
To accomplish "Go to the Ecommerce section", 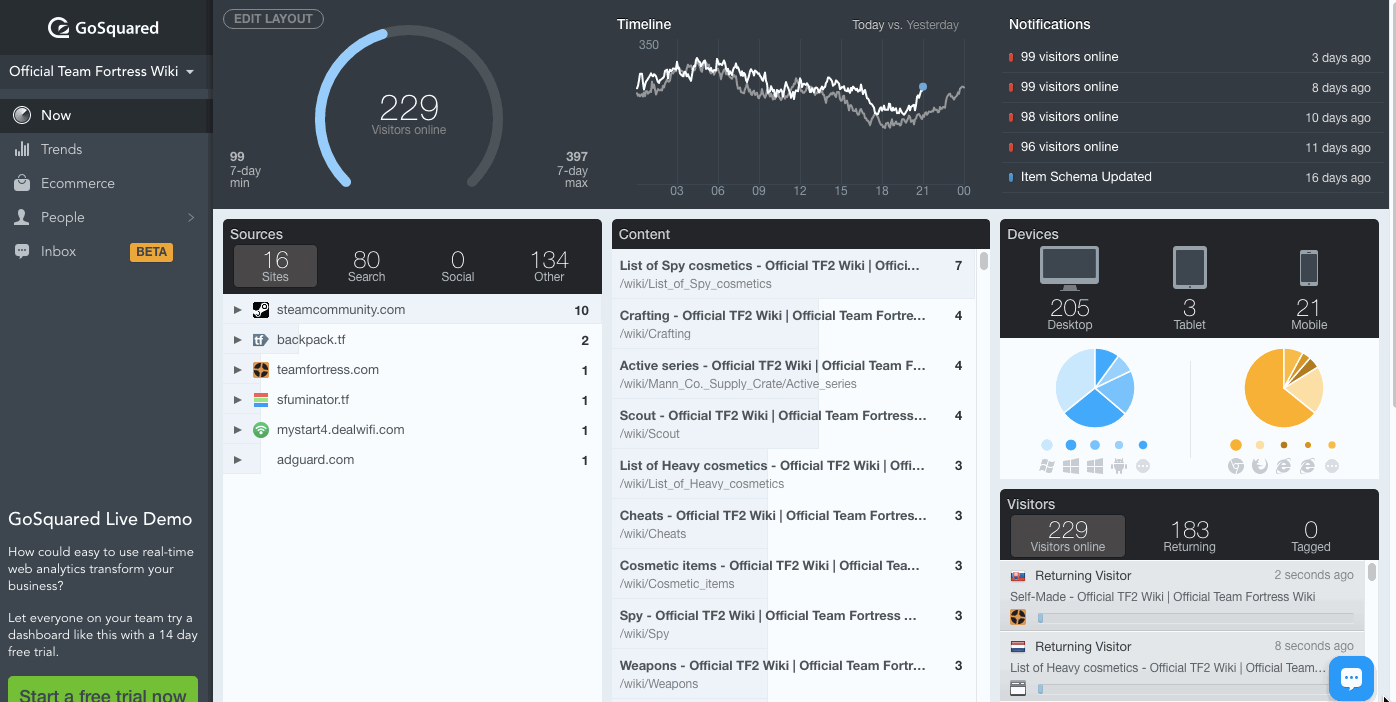I will click(x=106, y=183).
